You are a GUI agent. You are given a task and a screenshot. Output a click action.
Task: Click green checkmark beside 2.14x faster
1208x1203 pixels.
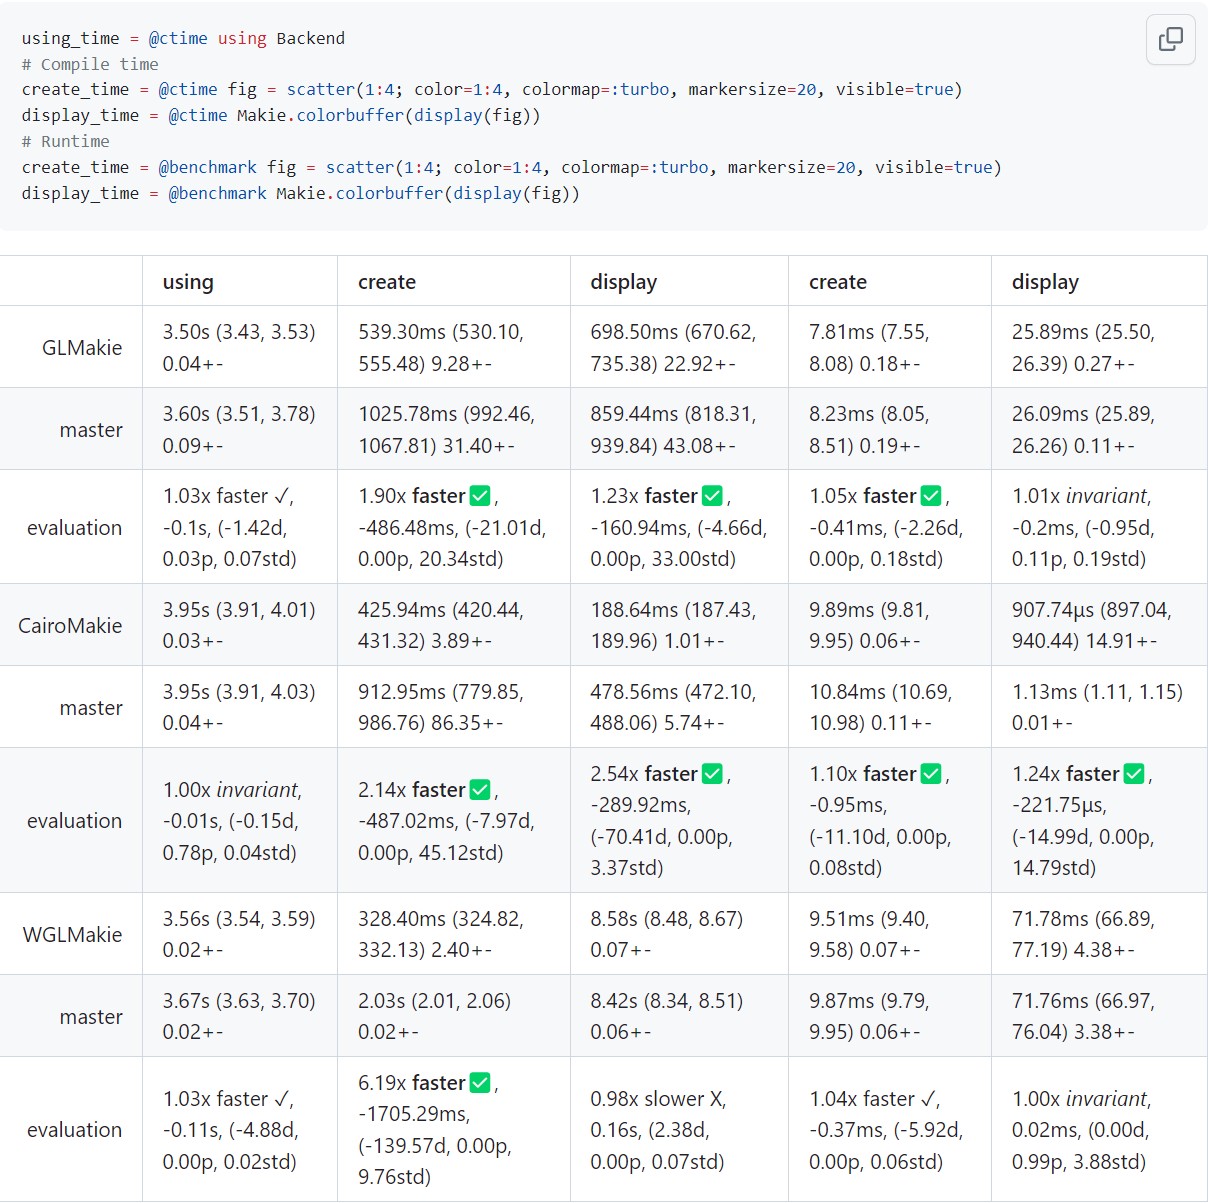click(x=480, y=790)
